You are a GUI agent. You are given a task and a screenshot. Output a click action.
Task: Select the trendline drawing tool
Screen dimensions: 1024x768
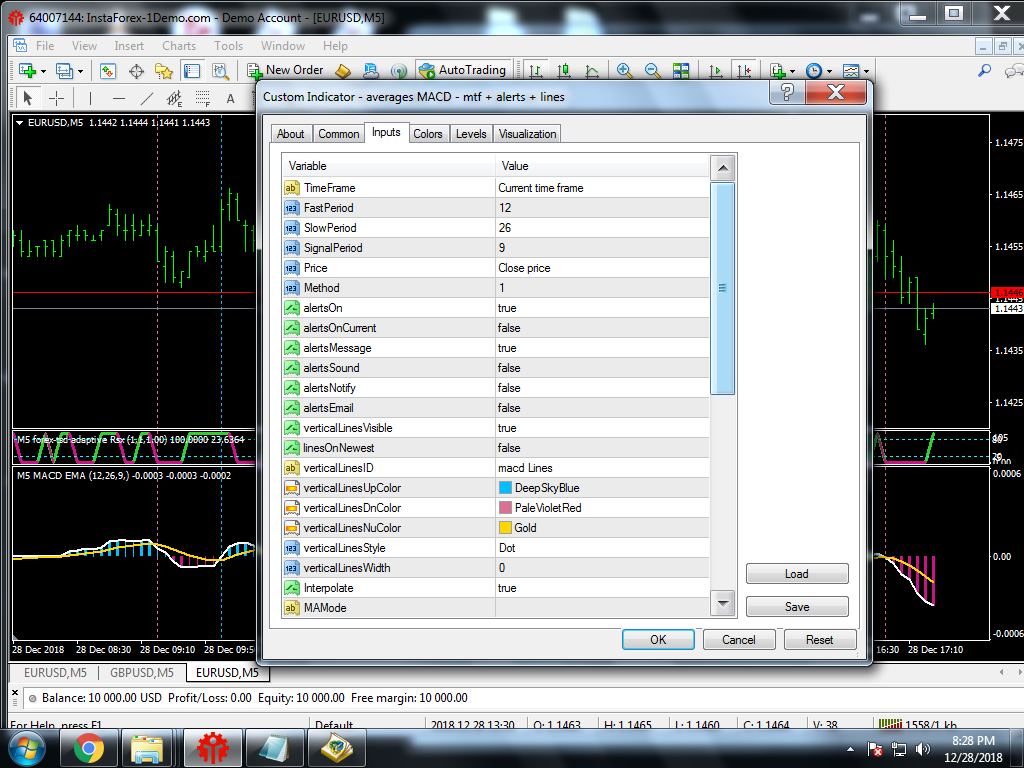[x=147, y=98]
